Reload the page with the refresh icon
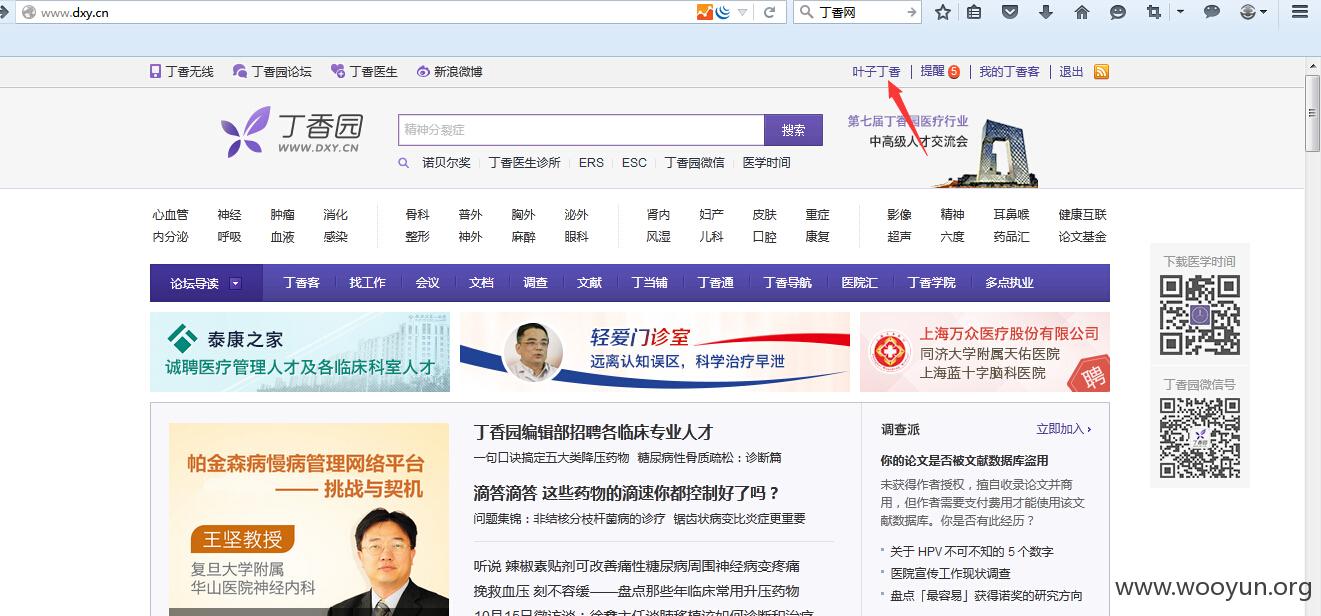This screenshot has height=616, width=1321. pyautogui.click(x=769, y=12)
